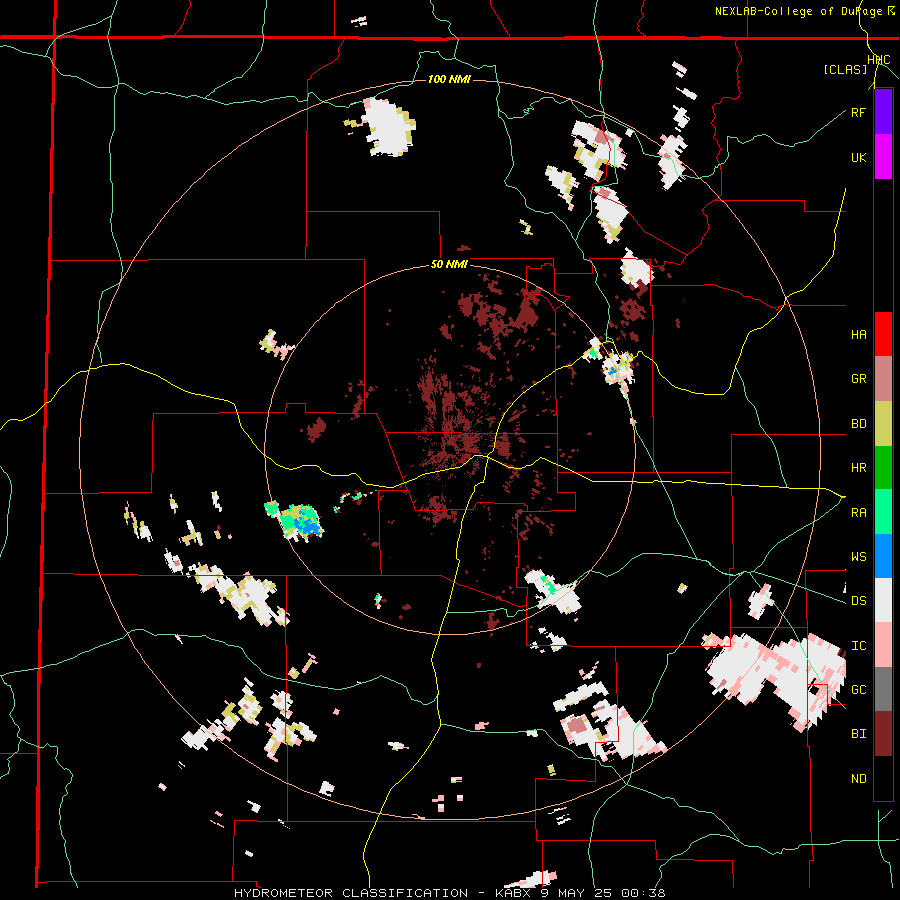The image size is (900, 900).
Task: Click the BD legend label
Action: (858, 424)
